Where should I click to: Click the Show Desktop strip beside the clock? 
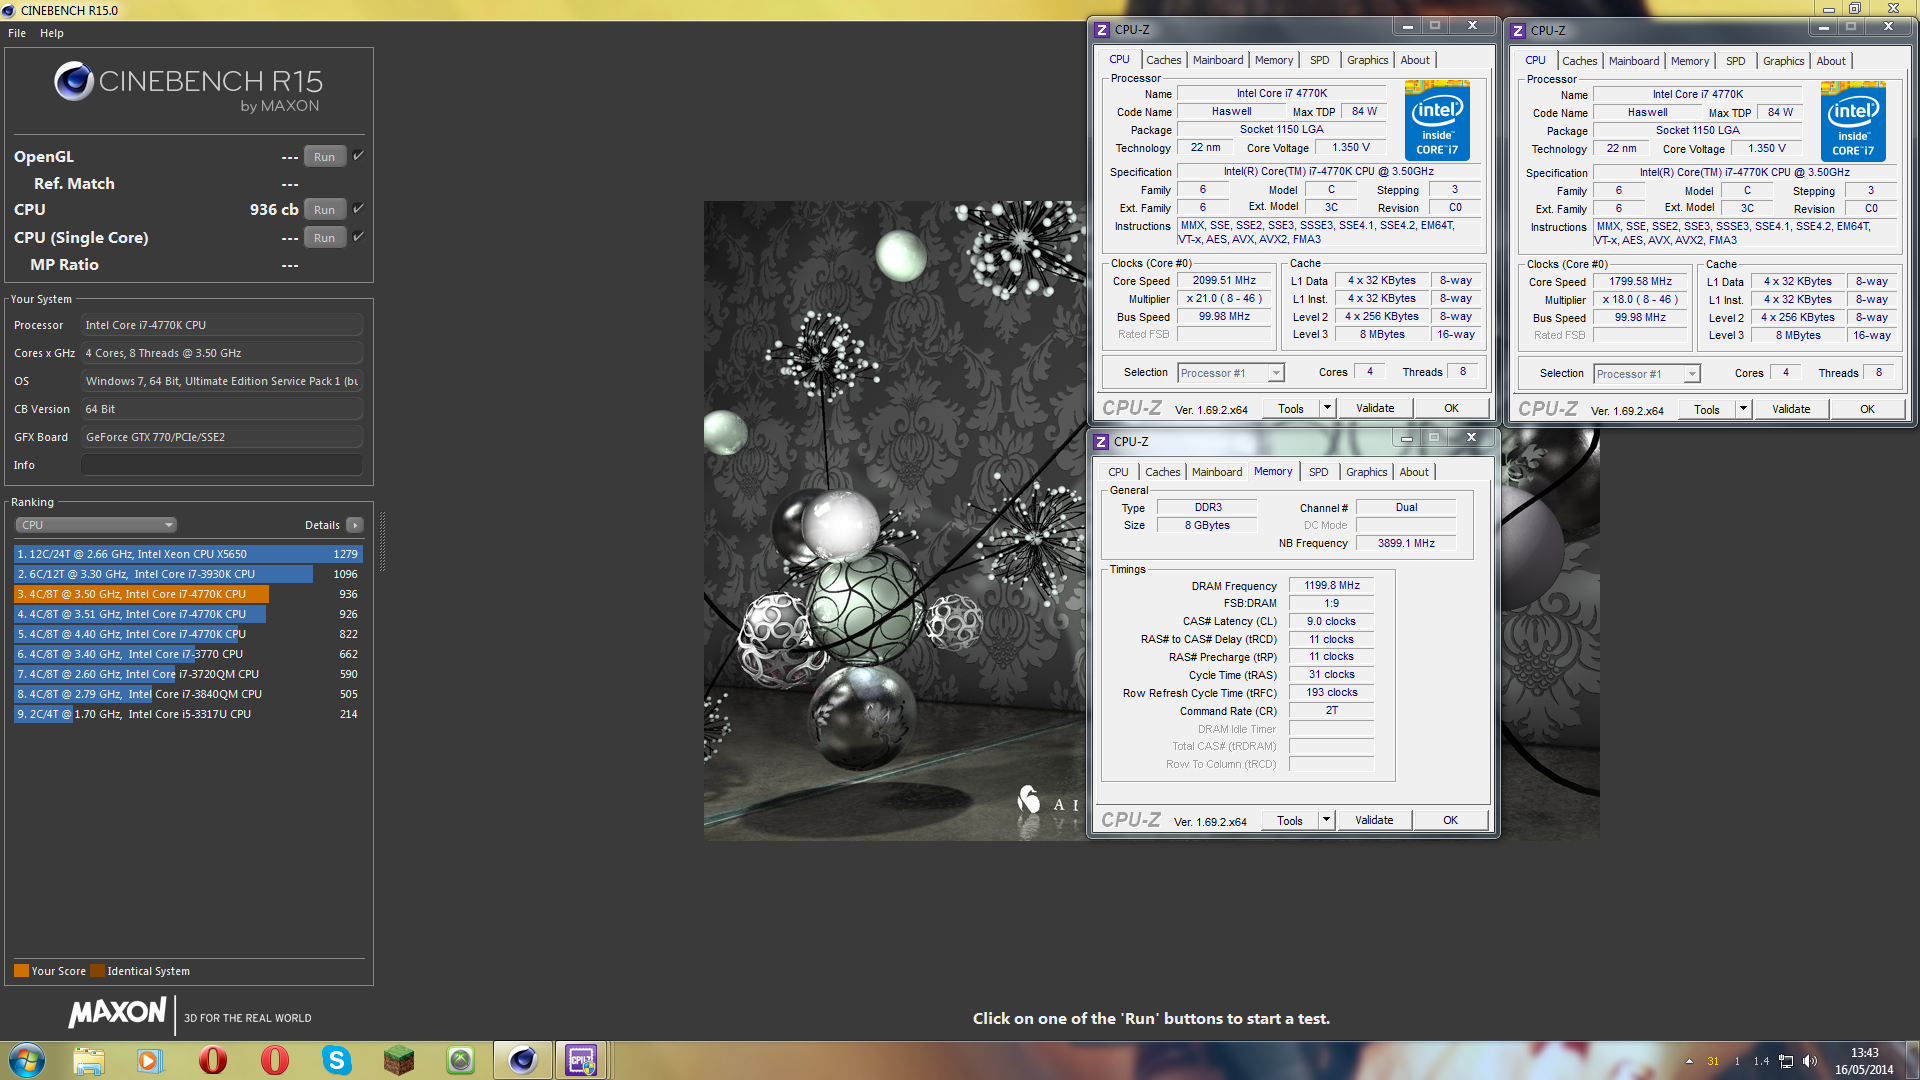click(x=1913, y=1060)
